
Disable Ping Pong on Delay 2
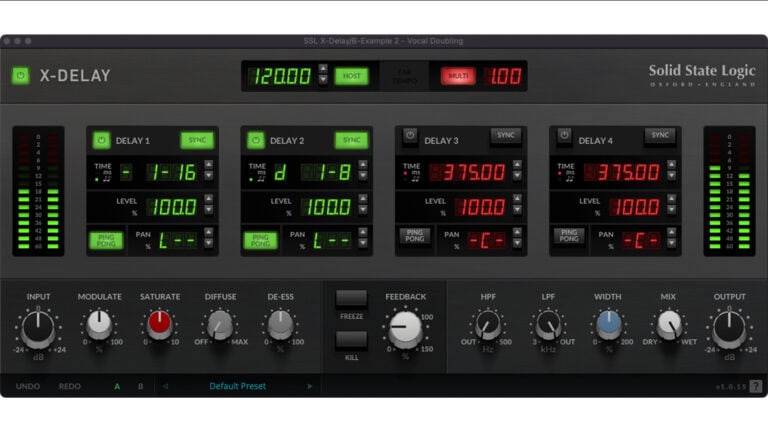261,240
